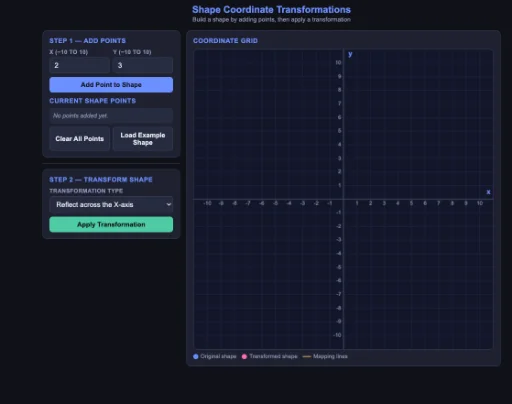Open the Transformation Type dropdown
The image size is (512, 404).
pyautogui.click(x=111, y=205)
